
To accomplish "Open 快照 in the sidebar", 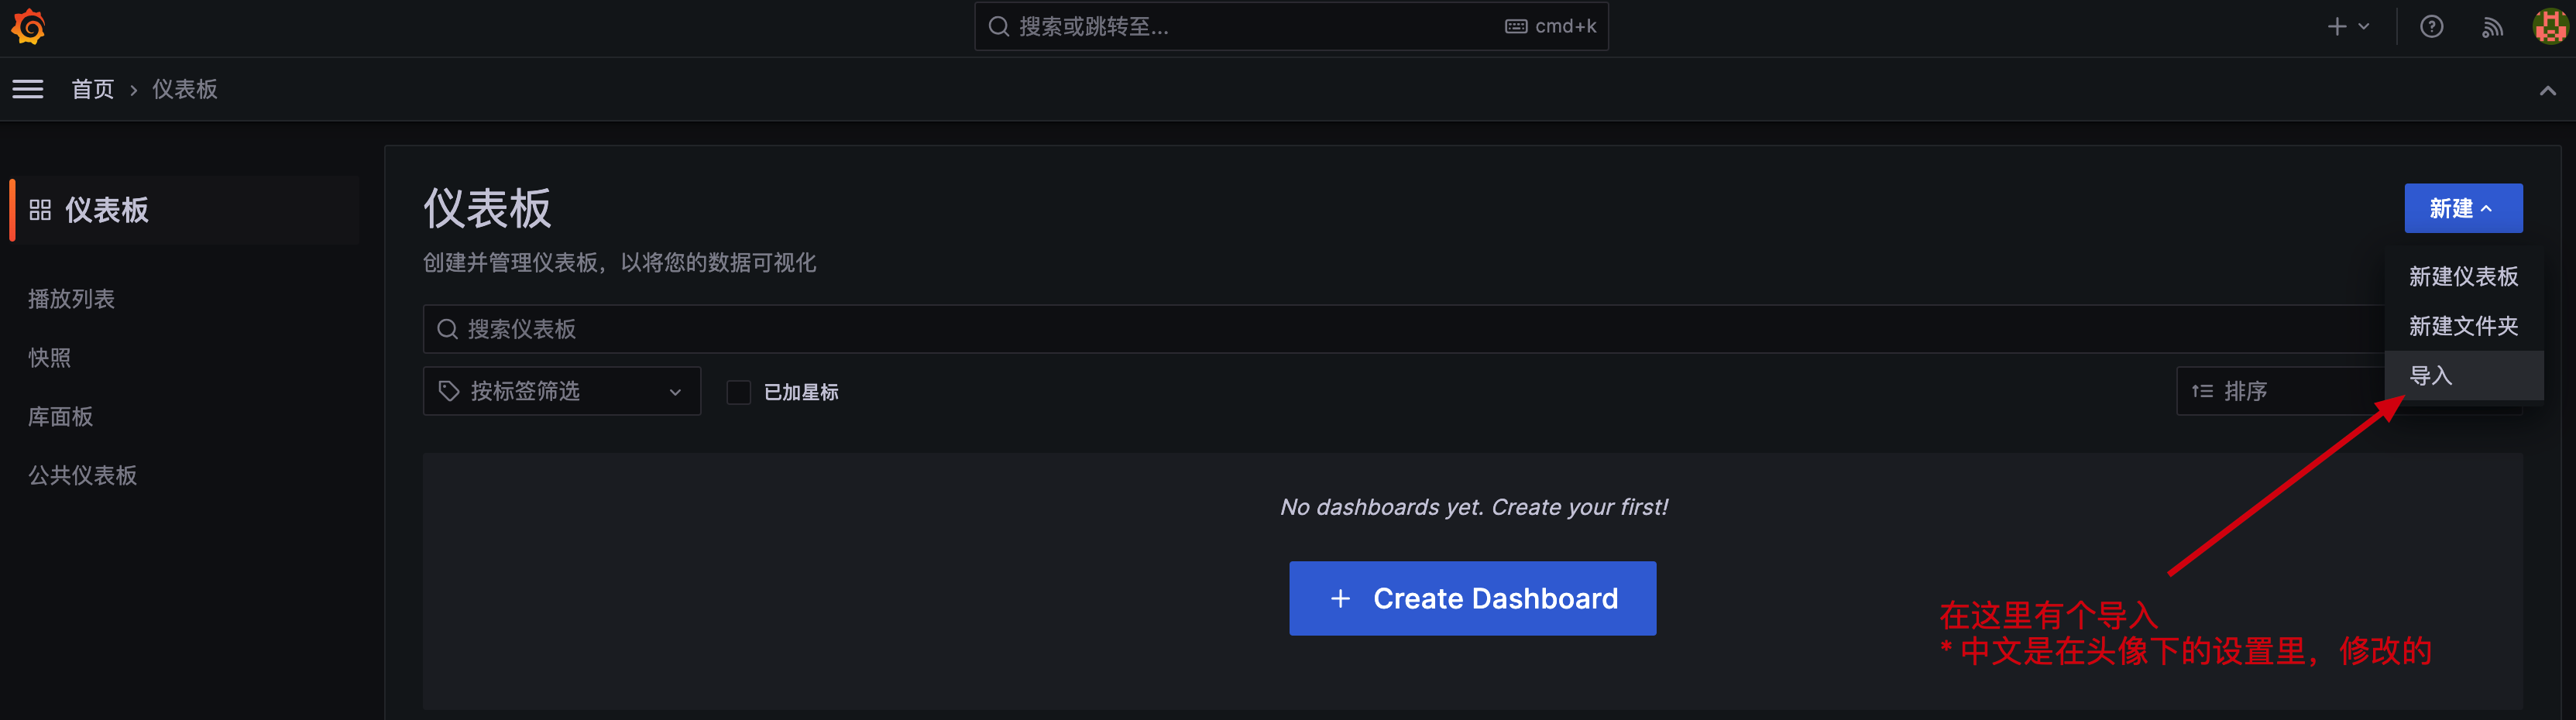I will 49,357.
